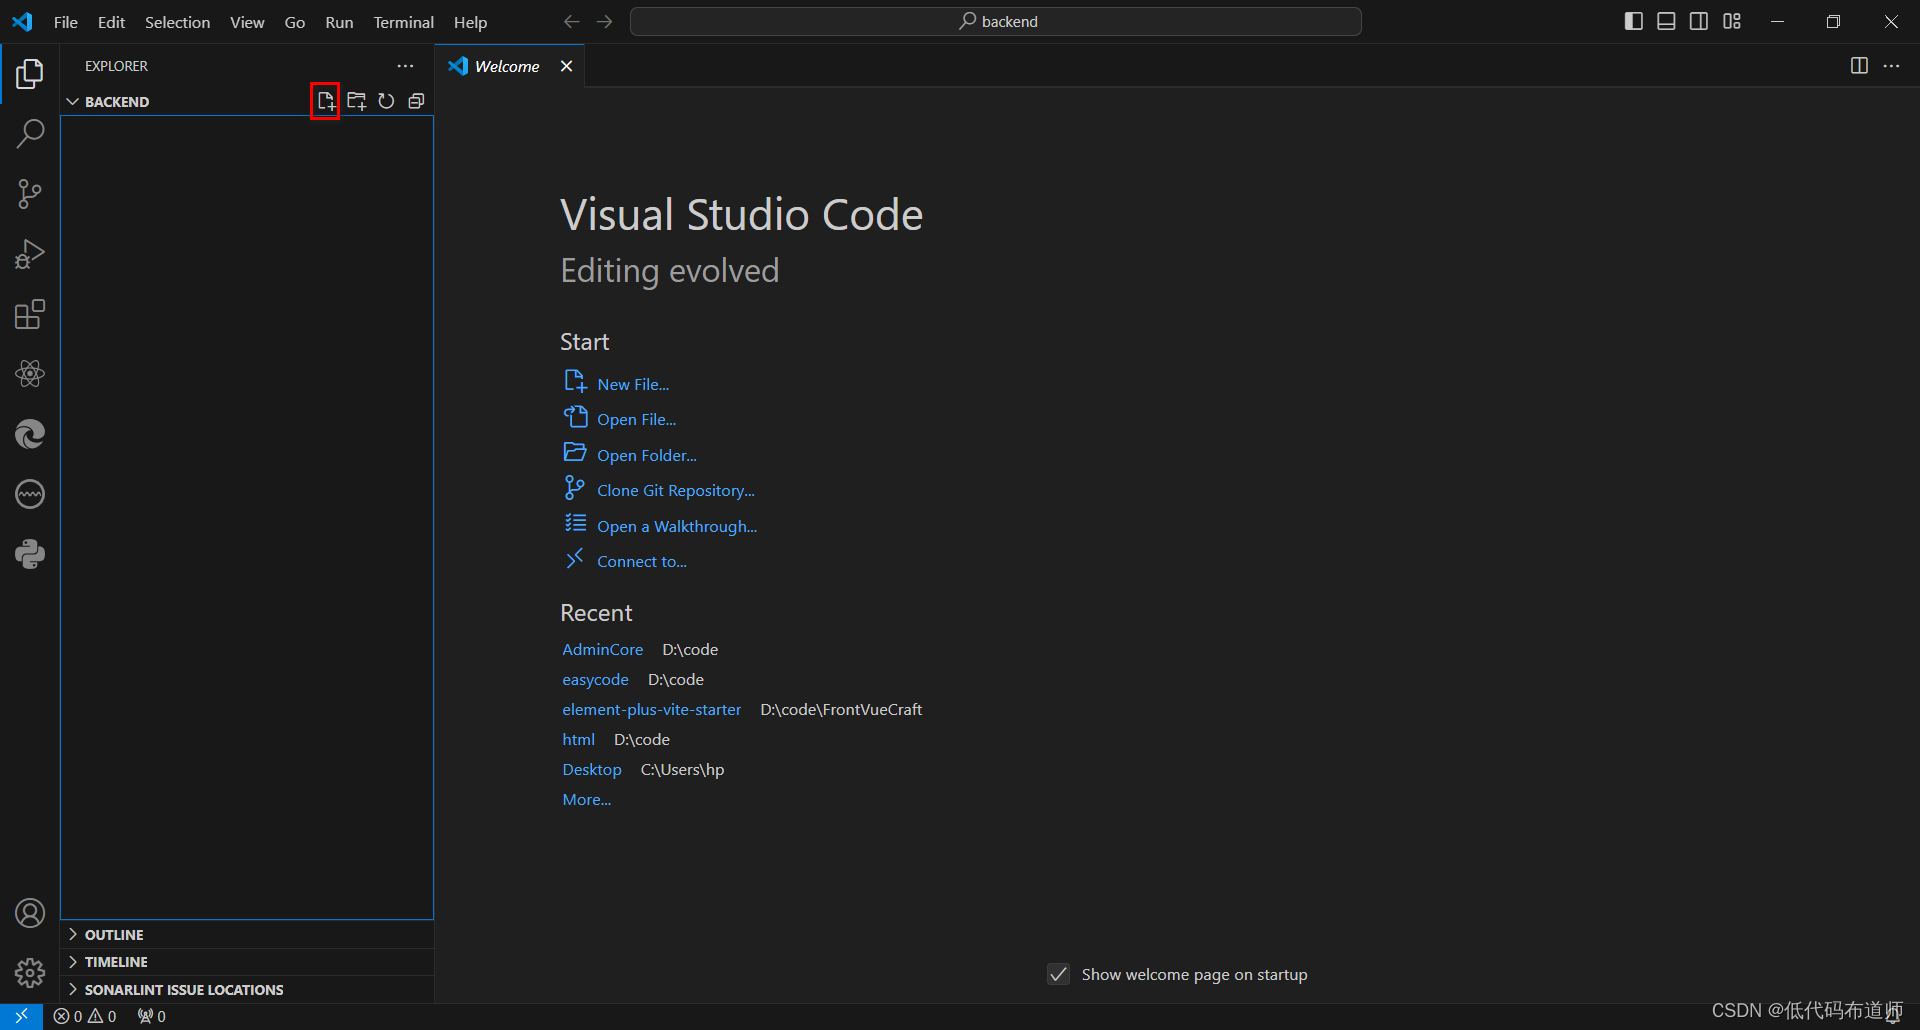Go forward with the navigation arrow
This screenshot has height=1030, width=1920.
coord(604,21)
